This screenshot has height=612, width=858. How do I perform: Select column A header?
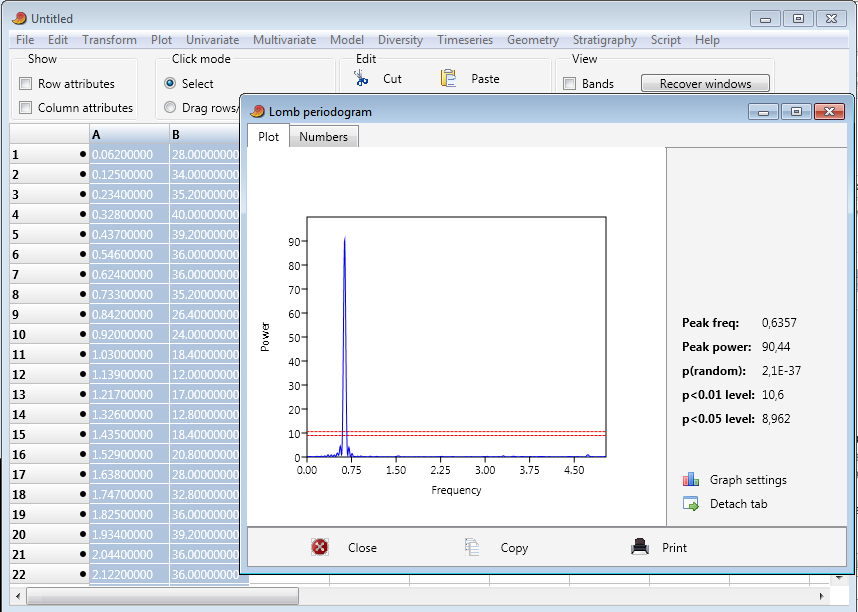point(130,135)
